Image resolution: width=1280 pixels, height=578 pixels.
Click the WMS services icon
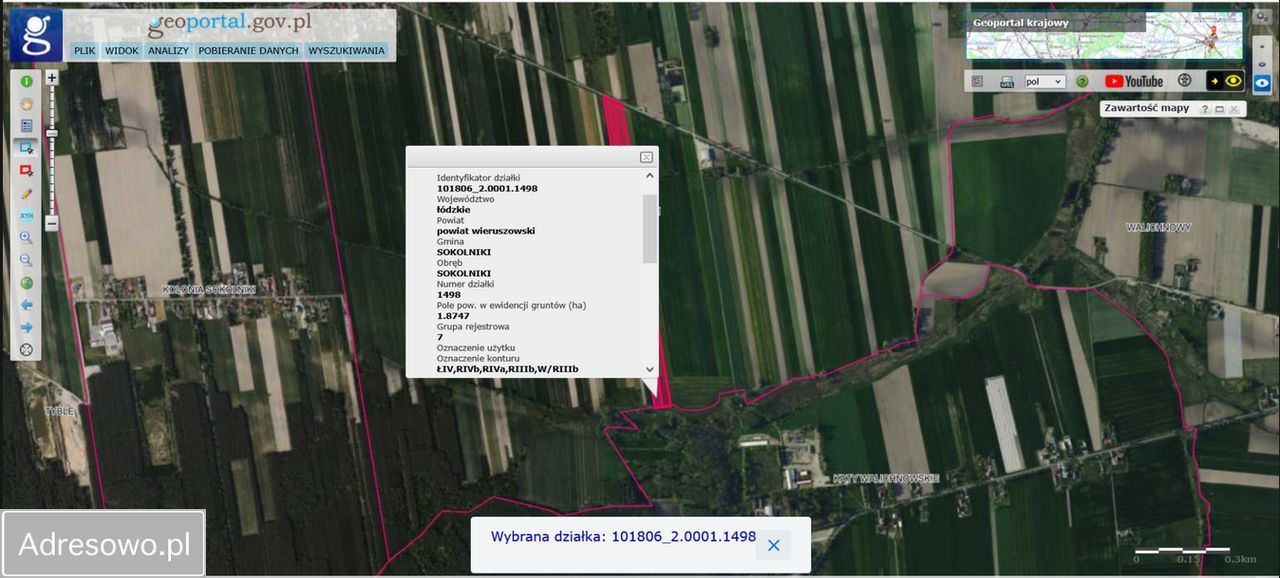pyautogui.click(x=1007, y=81)
